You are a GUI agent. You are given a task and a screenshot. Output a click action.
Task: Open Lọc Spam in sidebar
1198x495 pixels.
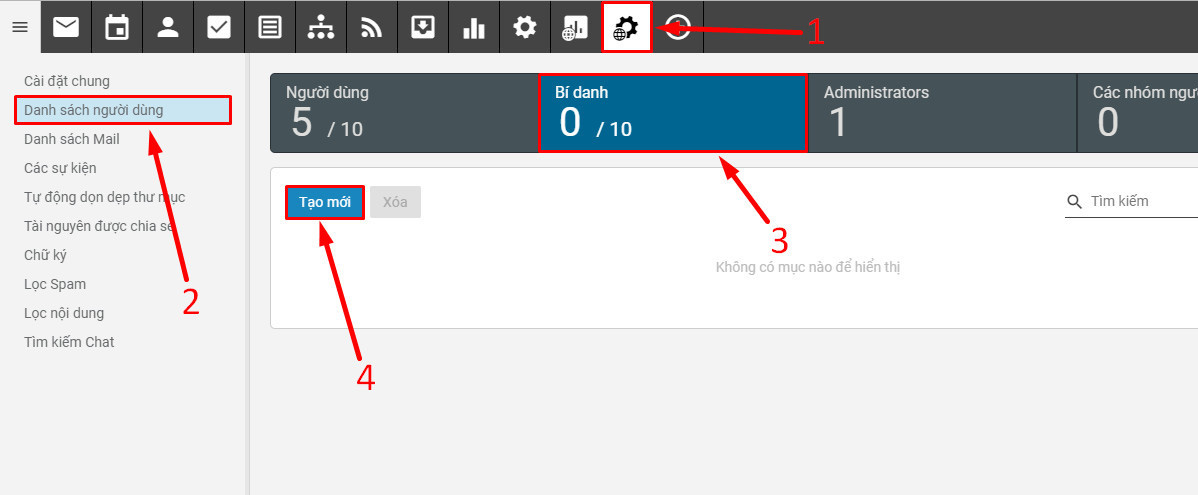55,284
